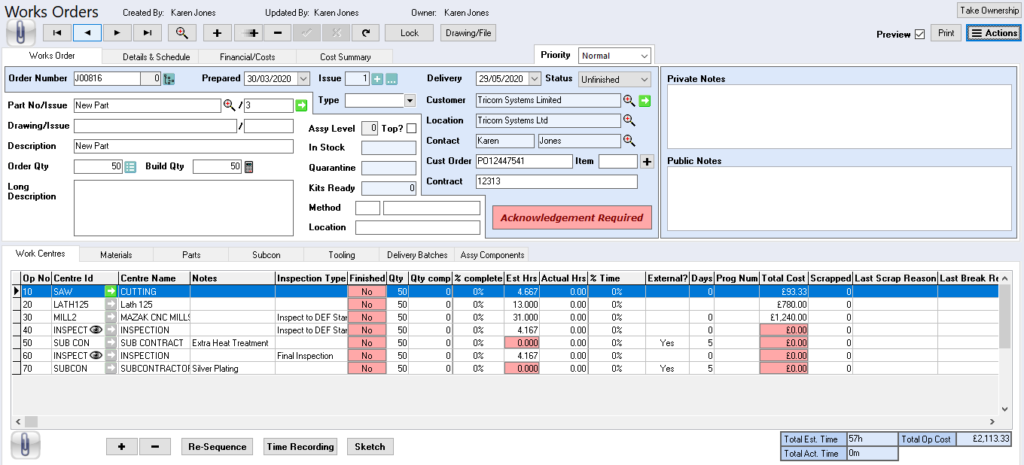Viewport: 1024px width, 465px height.
Task: Toggle Finished status for the SAW operation
Action: [367, 291]
